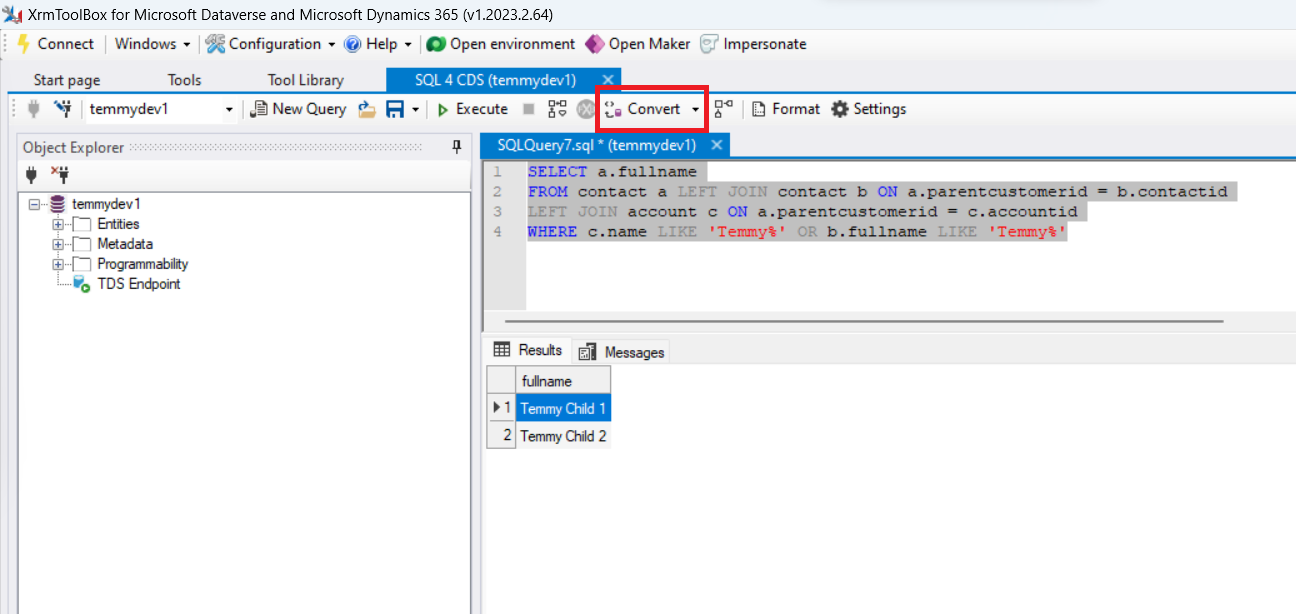Select the Programmability tree item
Image resolution: width=1296 pixels, height=614 pixels.
[x=143, y=264]
